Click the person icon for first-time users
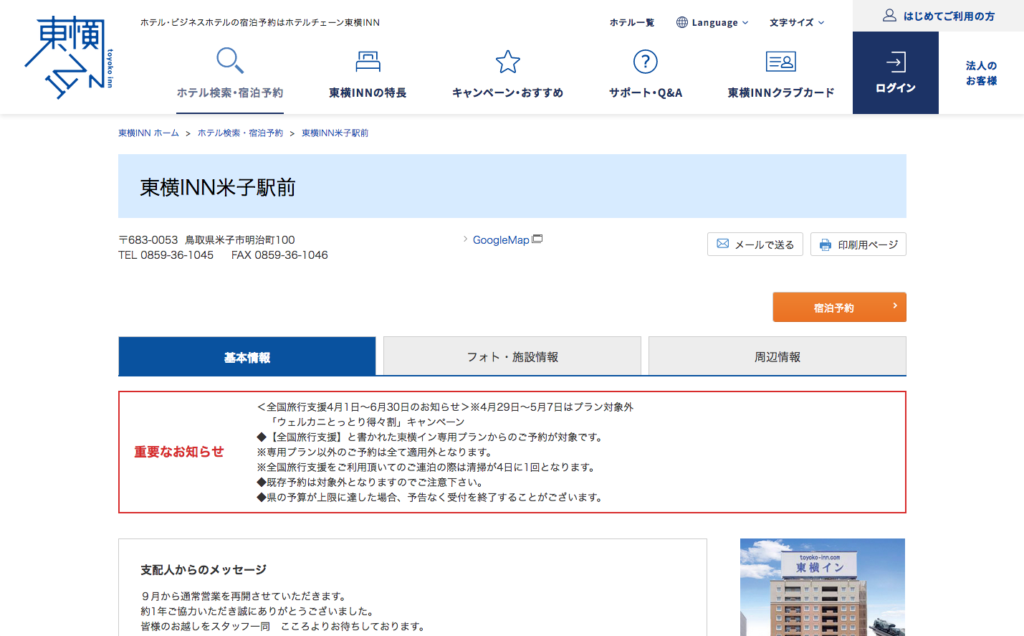Image resolution: width=1024 pixels, height=636 pixels. coord(889,15)
